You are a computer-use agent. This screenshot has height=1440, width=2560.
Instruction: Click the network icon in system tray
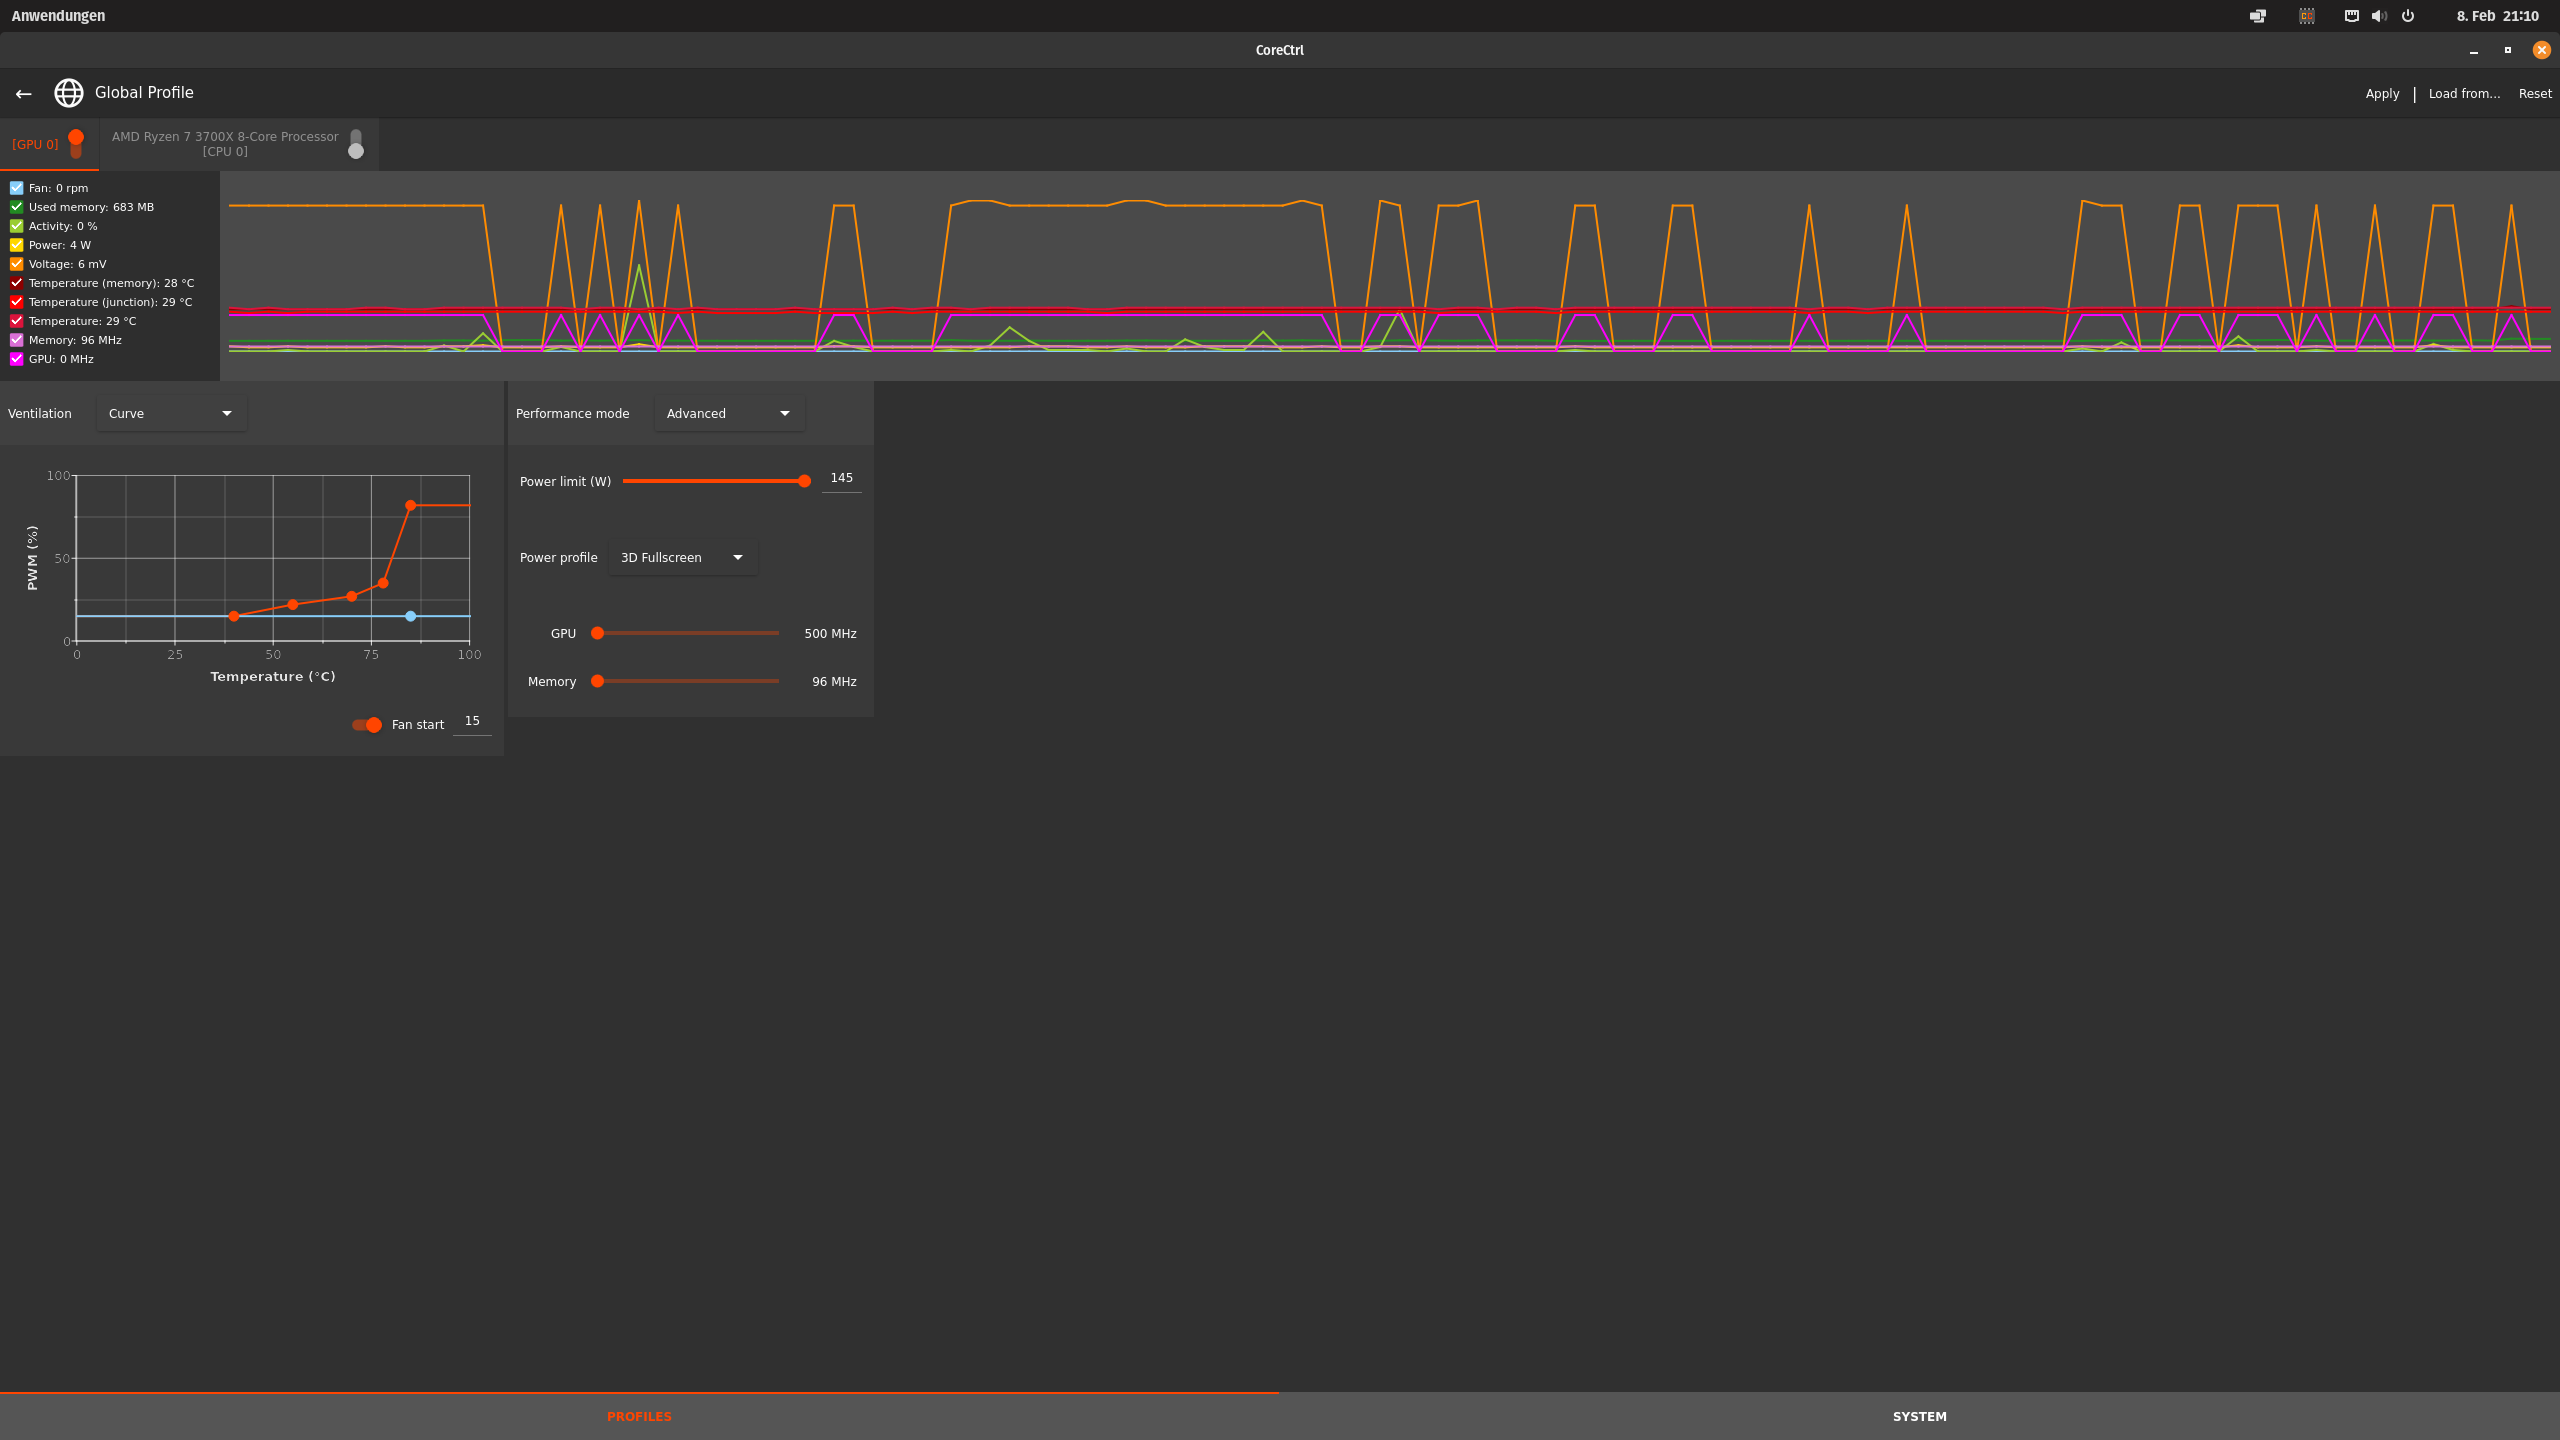(x=2351, y=16)
